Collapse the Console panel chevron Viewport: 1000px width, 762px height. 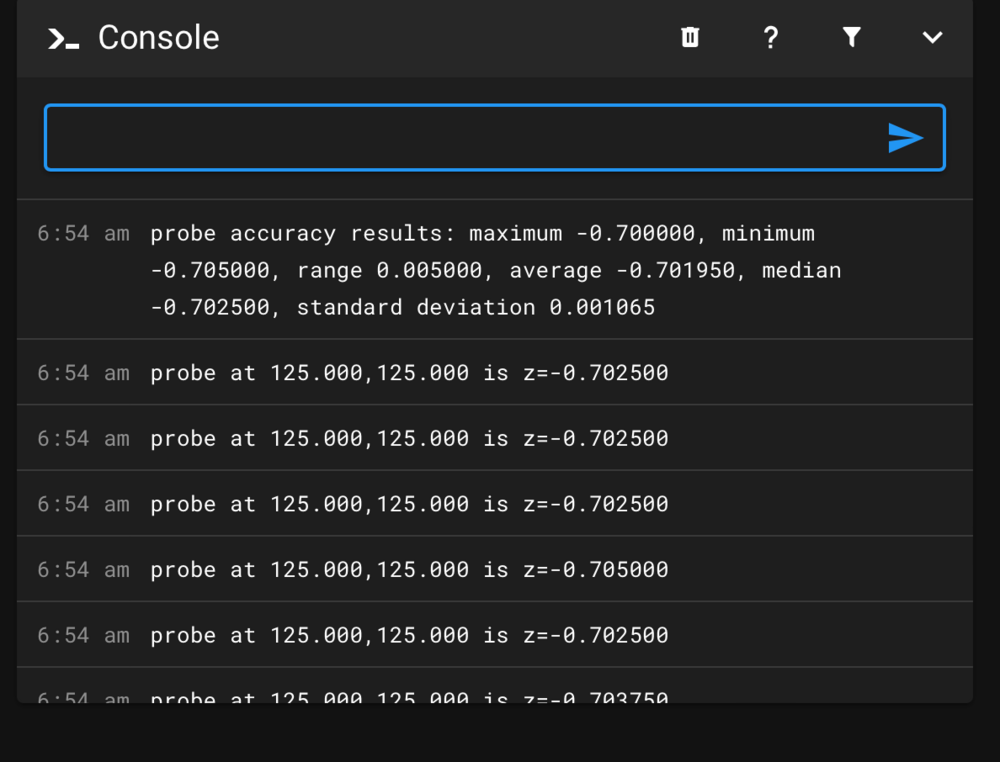(x=932, y=38)
